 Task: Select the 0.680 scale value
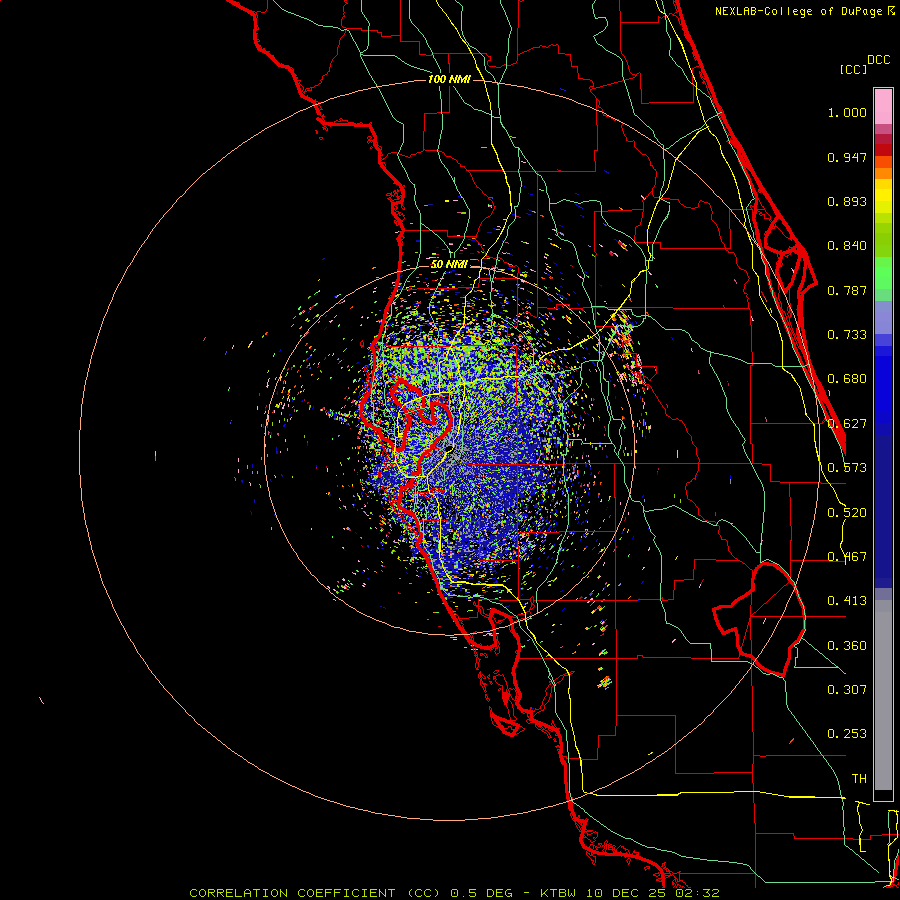847,379
